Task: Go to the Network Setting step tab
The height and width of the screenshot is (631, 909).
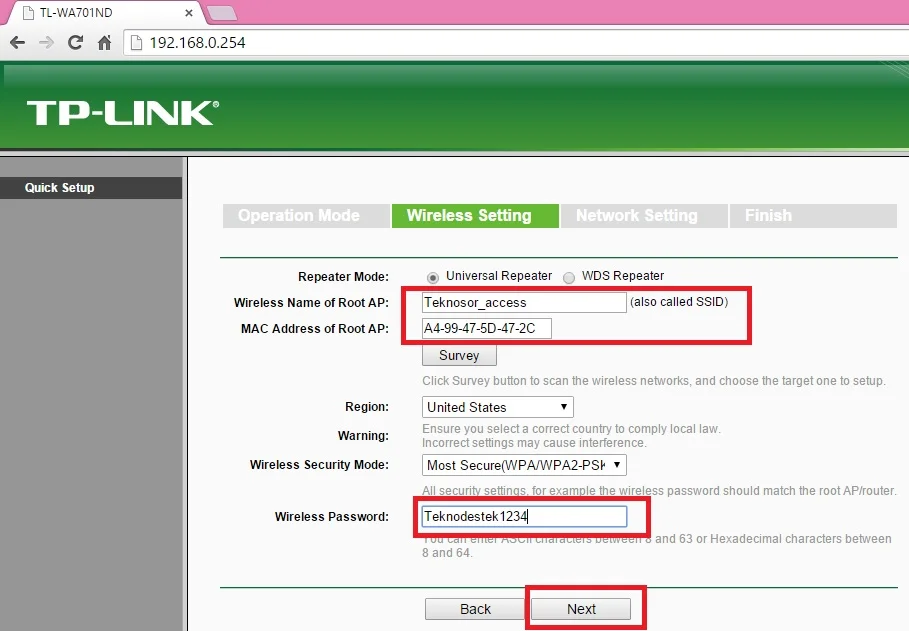Action: click(x=636, y=216)
